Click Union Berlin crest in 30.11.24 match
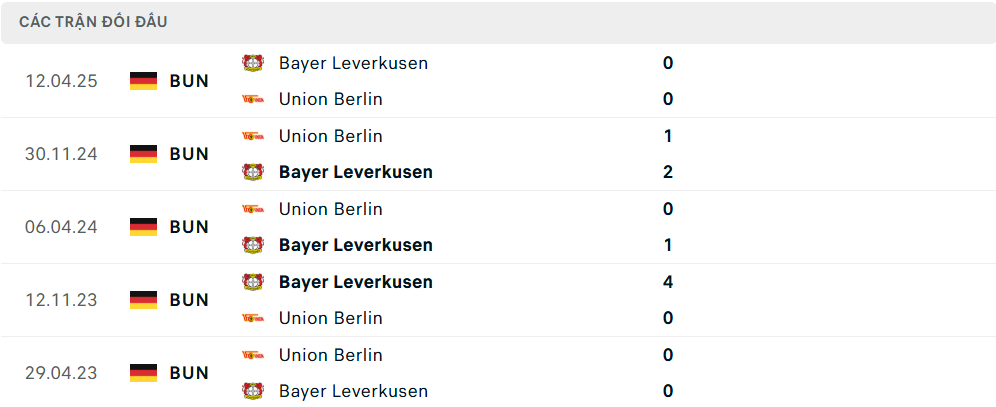The image size is (996, 407). tap(252, 136)
